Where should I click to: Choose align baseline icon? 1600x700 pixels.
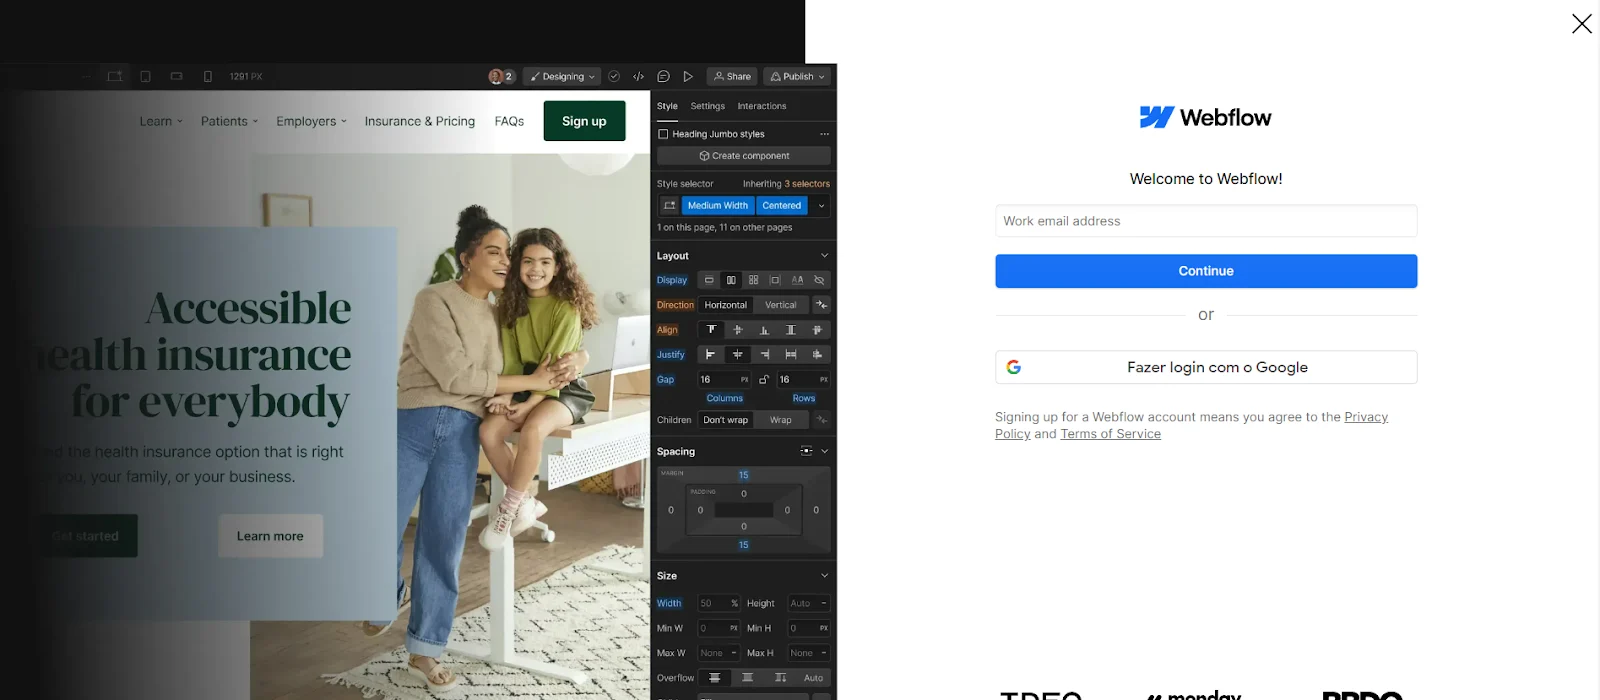pyautogui.click(x=817, y=330)
